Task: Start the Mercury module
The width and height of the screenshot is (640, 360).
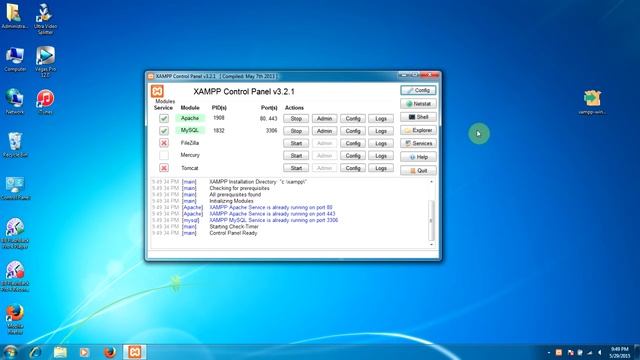Action: tap(296, 156)
